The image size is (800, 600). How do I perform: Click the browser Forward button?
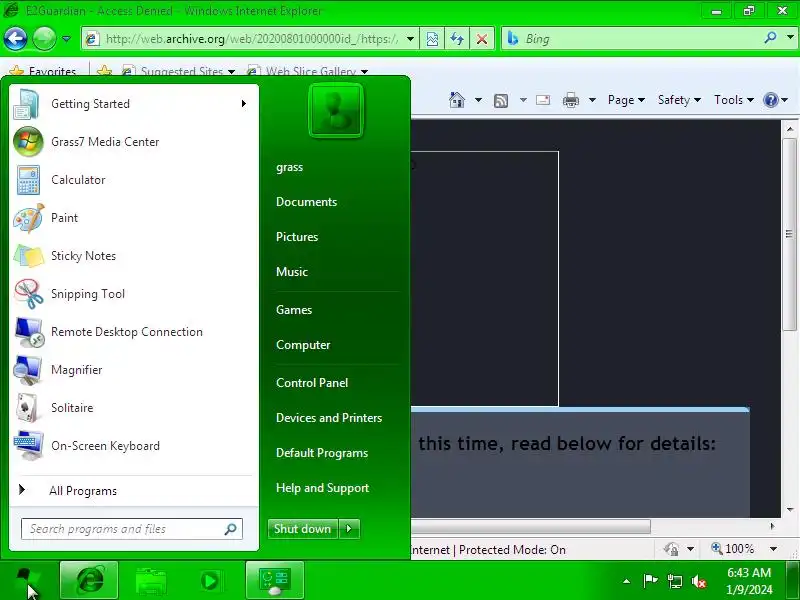pos(44,38)
